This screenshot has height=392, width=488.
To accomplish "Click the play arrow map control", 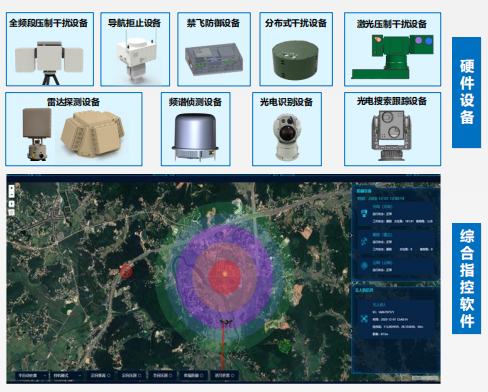I will coord(11,204).
